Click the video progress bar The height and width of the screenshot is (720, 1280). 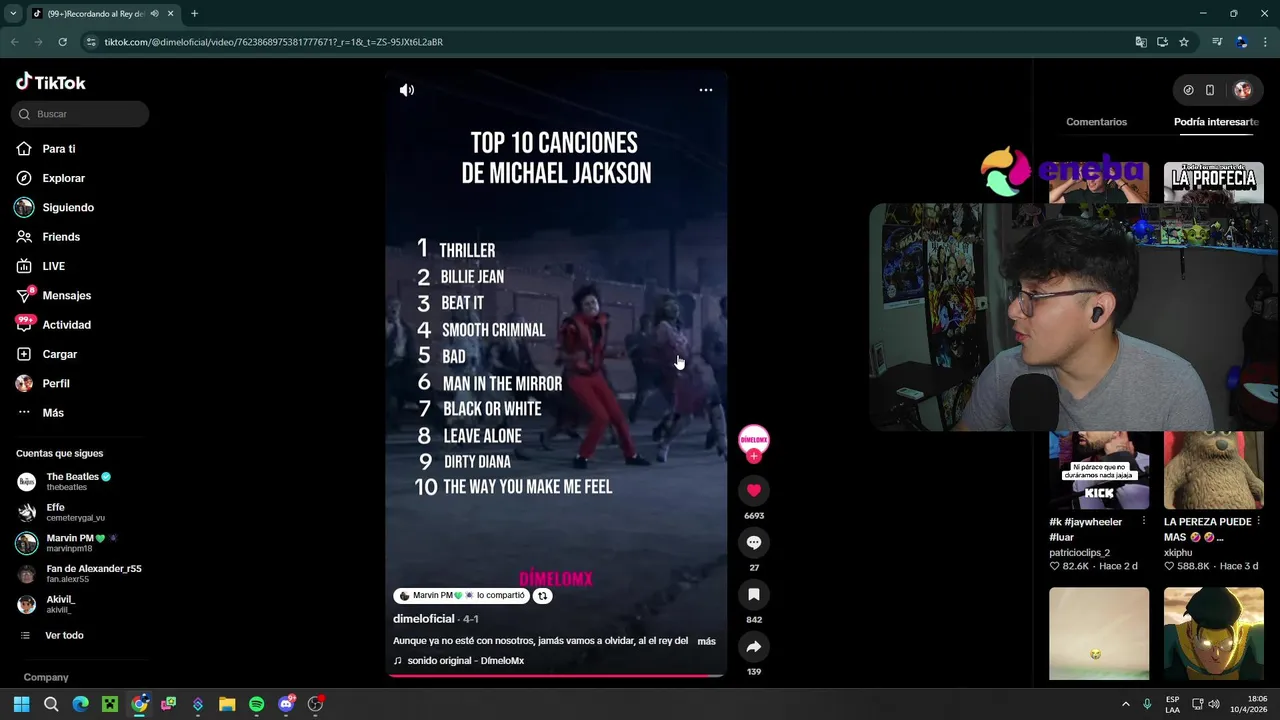pos(556,676)
